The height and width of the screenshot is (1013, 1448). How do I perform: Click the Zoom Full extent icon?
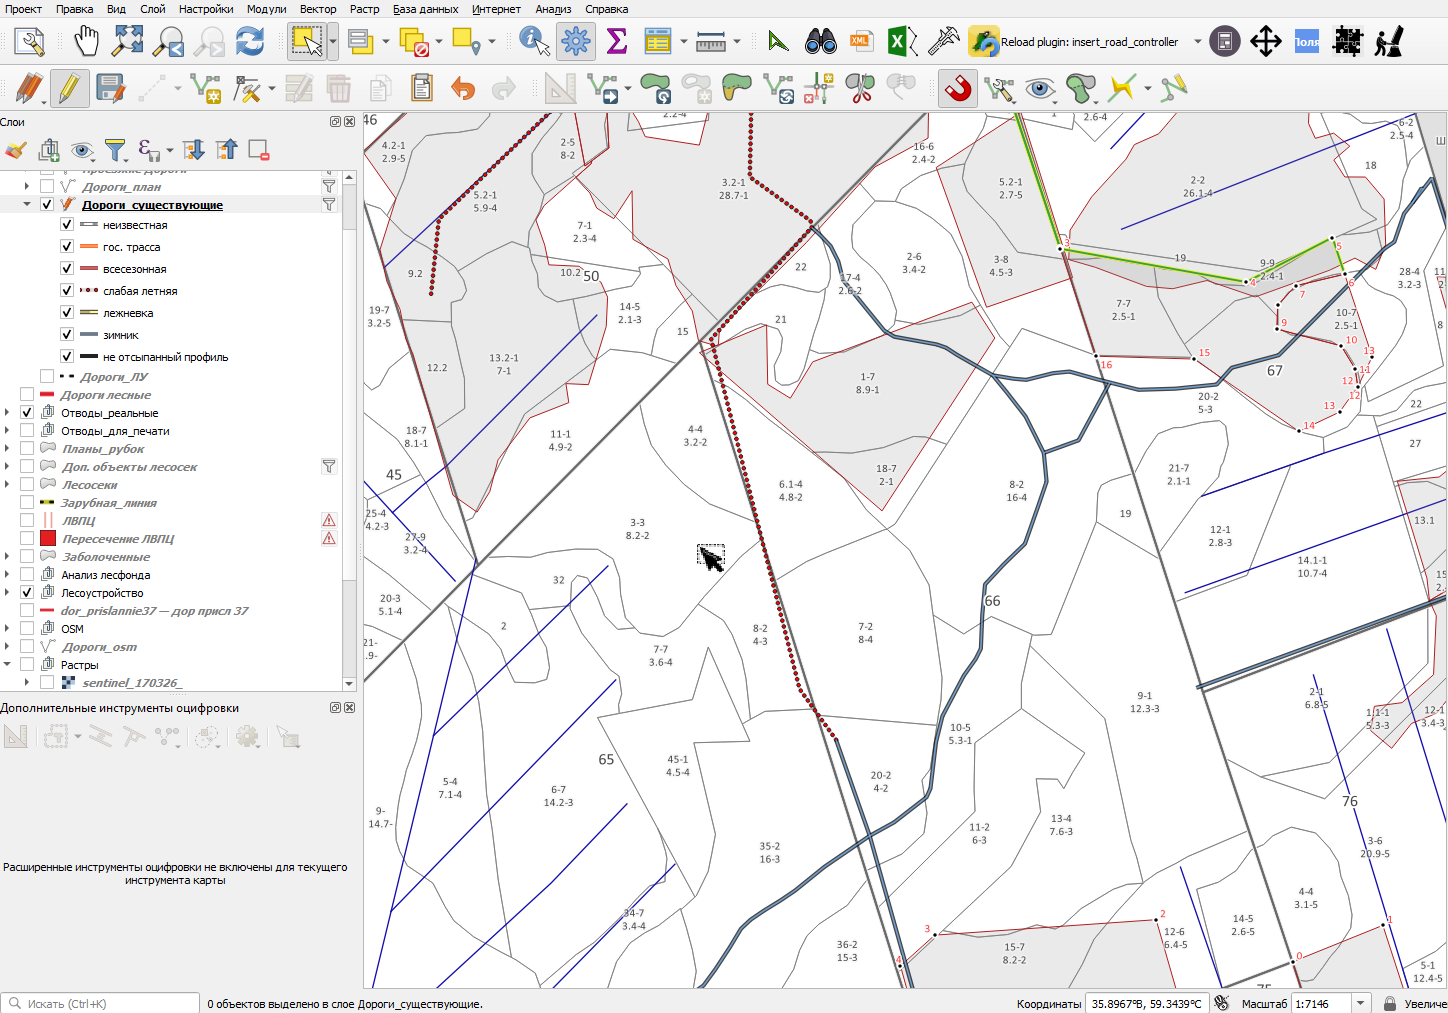click(x=128, y=42)
